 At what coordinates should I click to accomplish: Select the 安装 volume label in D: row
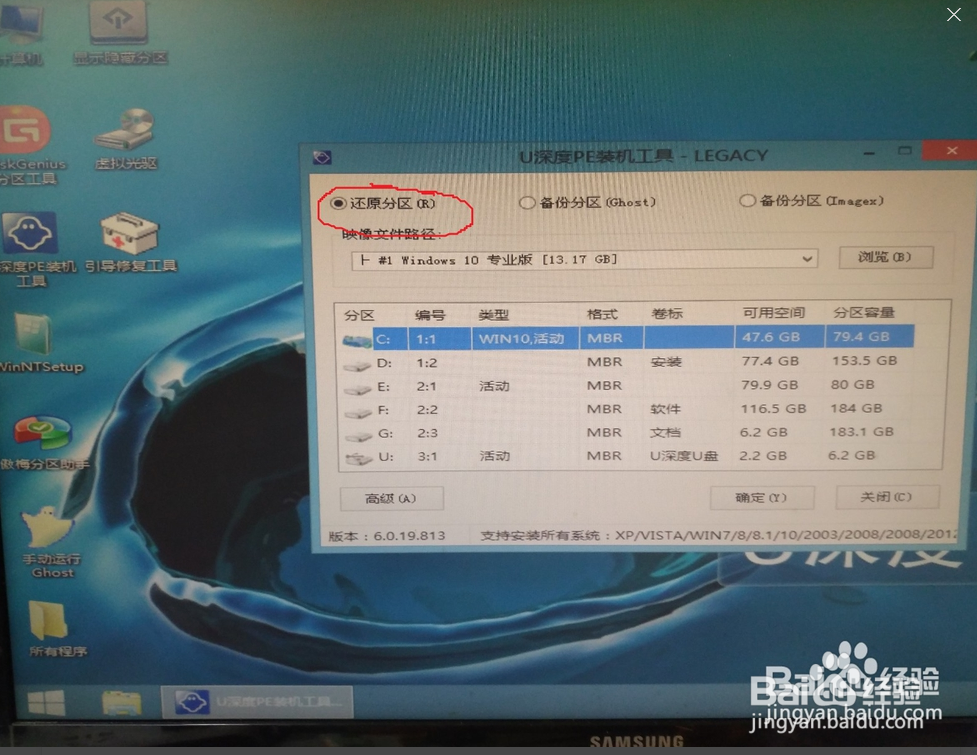pyautogui.click(x=666, y=361)
